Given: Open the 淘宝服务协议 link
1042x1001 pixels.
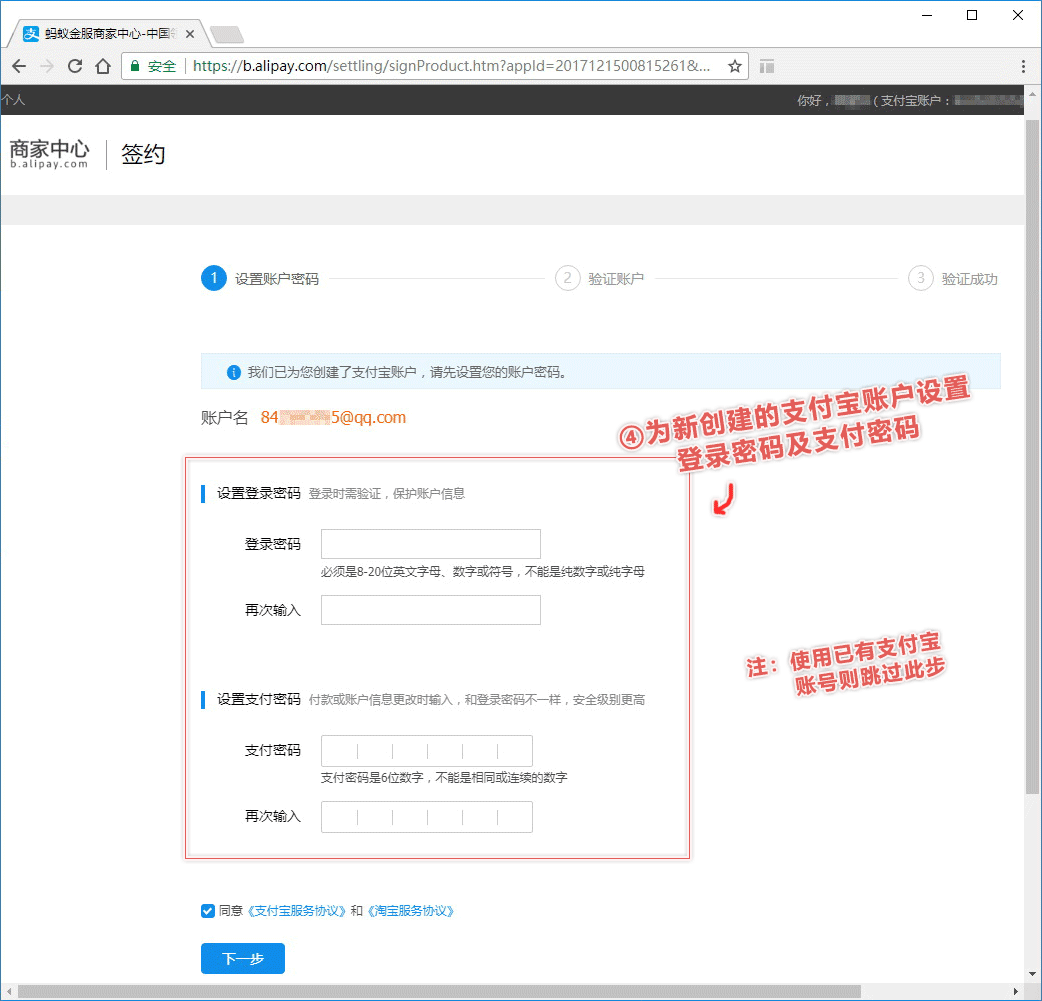Looking at the screenshot, I should pyautogui.click(x=411, y=911).
